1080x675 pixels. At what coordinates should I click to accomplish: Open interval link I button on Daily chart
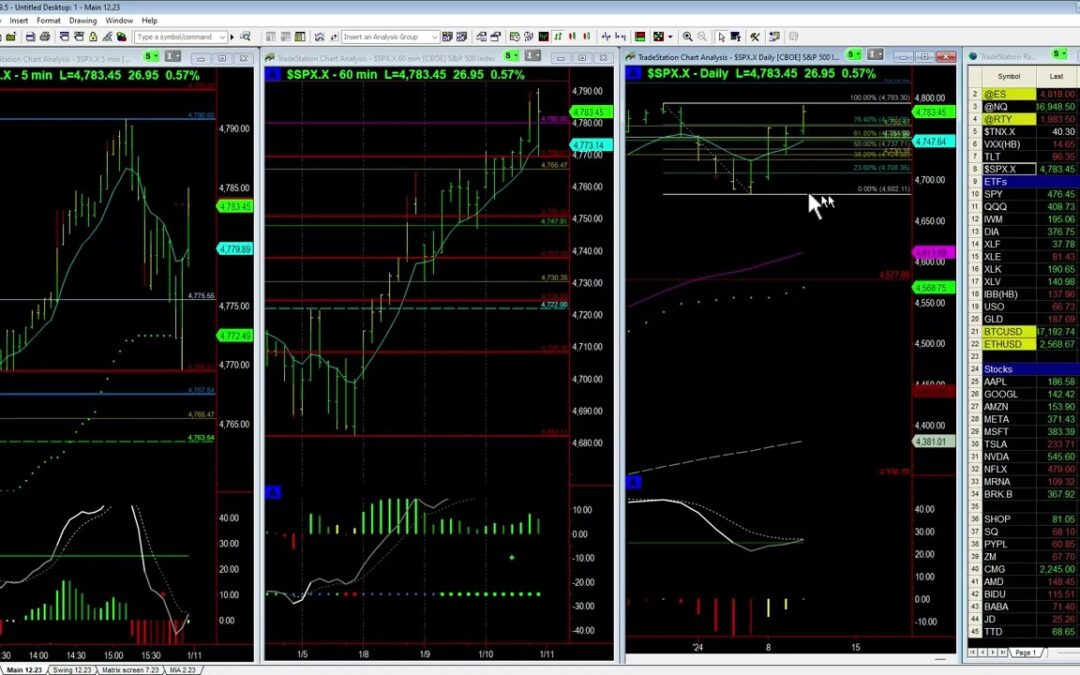click(x=875, y=54)
